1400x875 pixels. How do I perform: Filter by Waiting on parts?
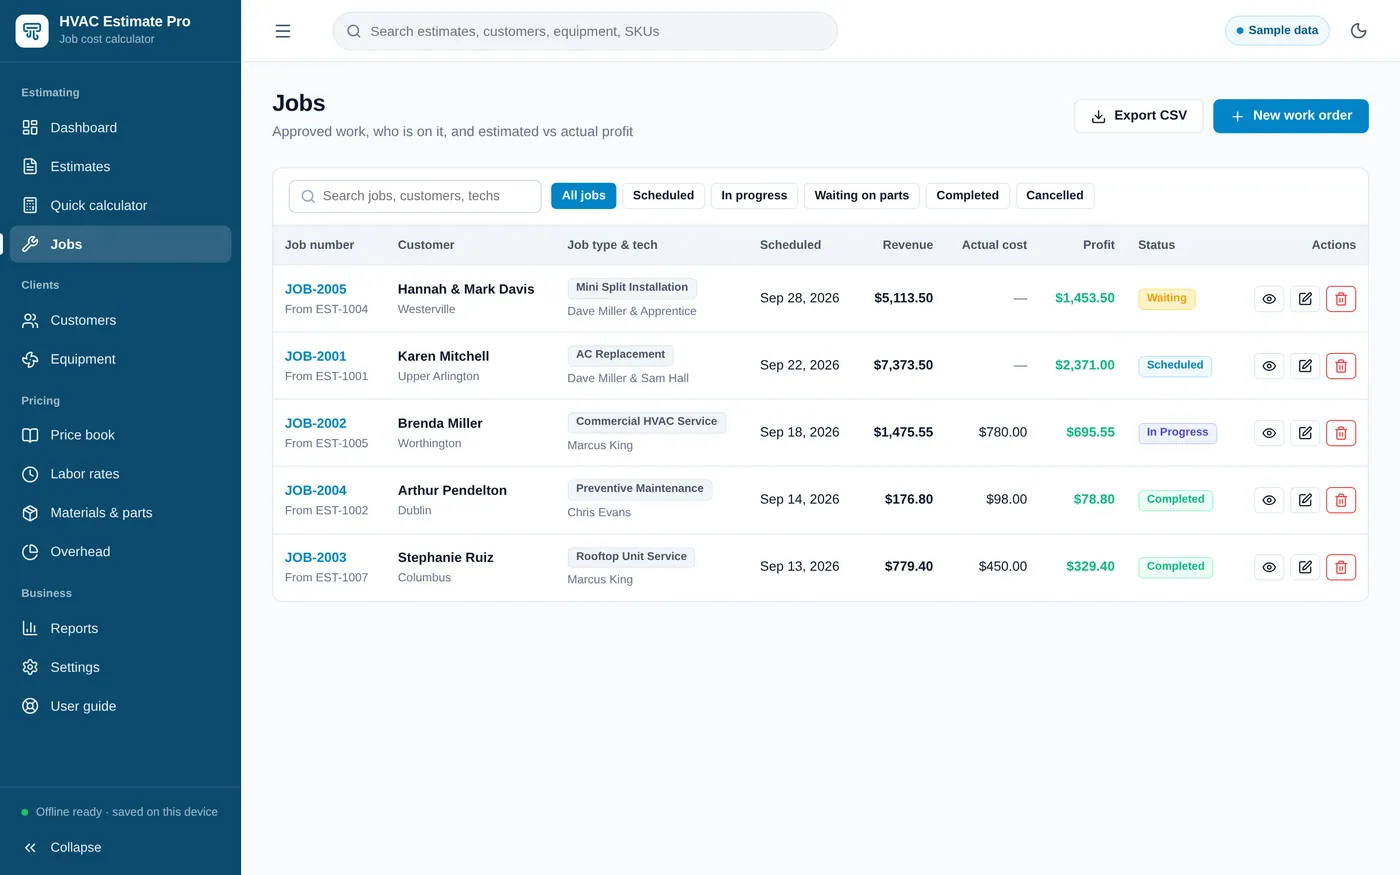coord(862,196)
